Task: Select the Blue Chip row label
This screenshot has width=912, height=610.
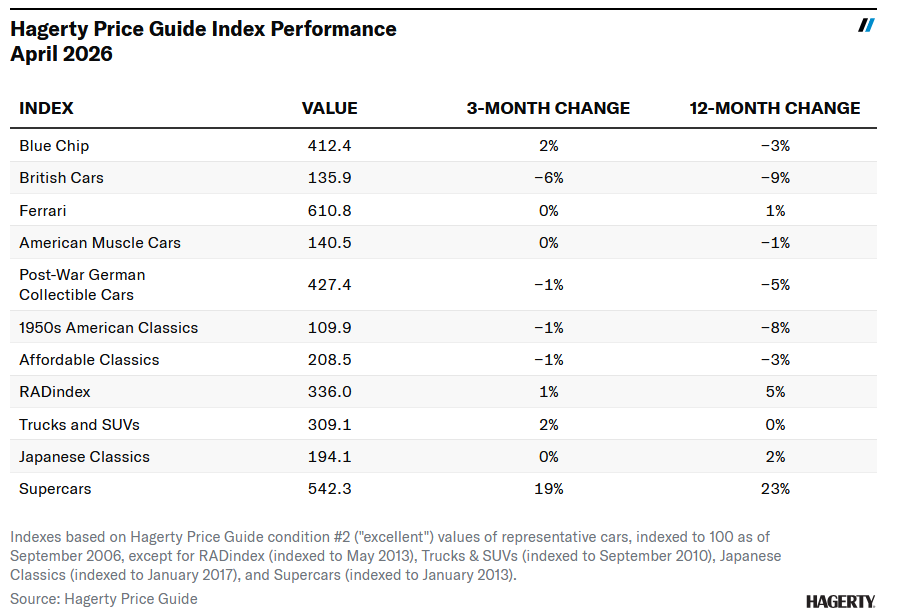Action: (54, 146)
